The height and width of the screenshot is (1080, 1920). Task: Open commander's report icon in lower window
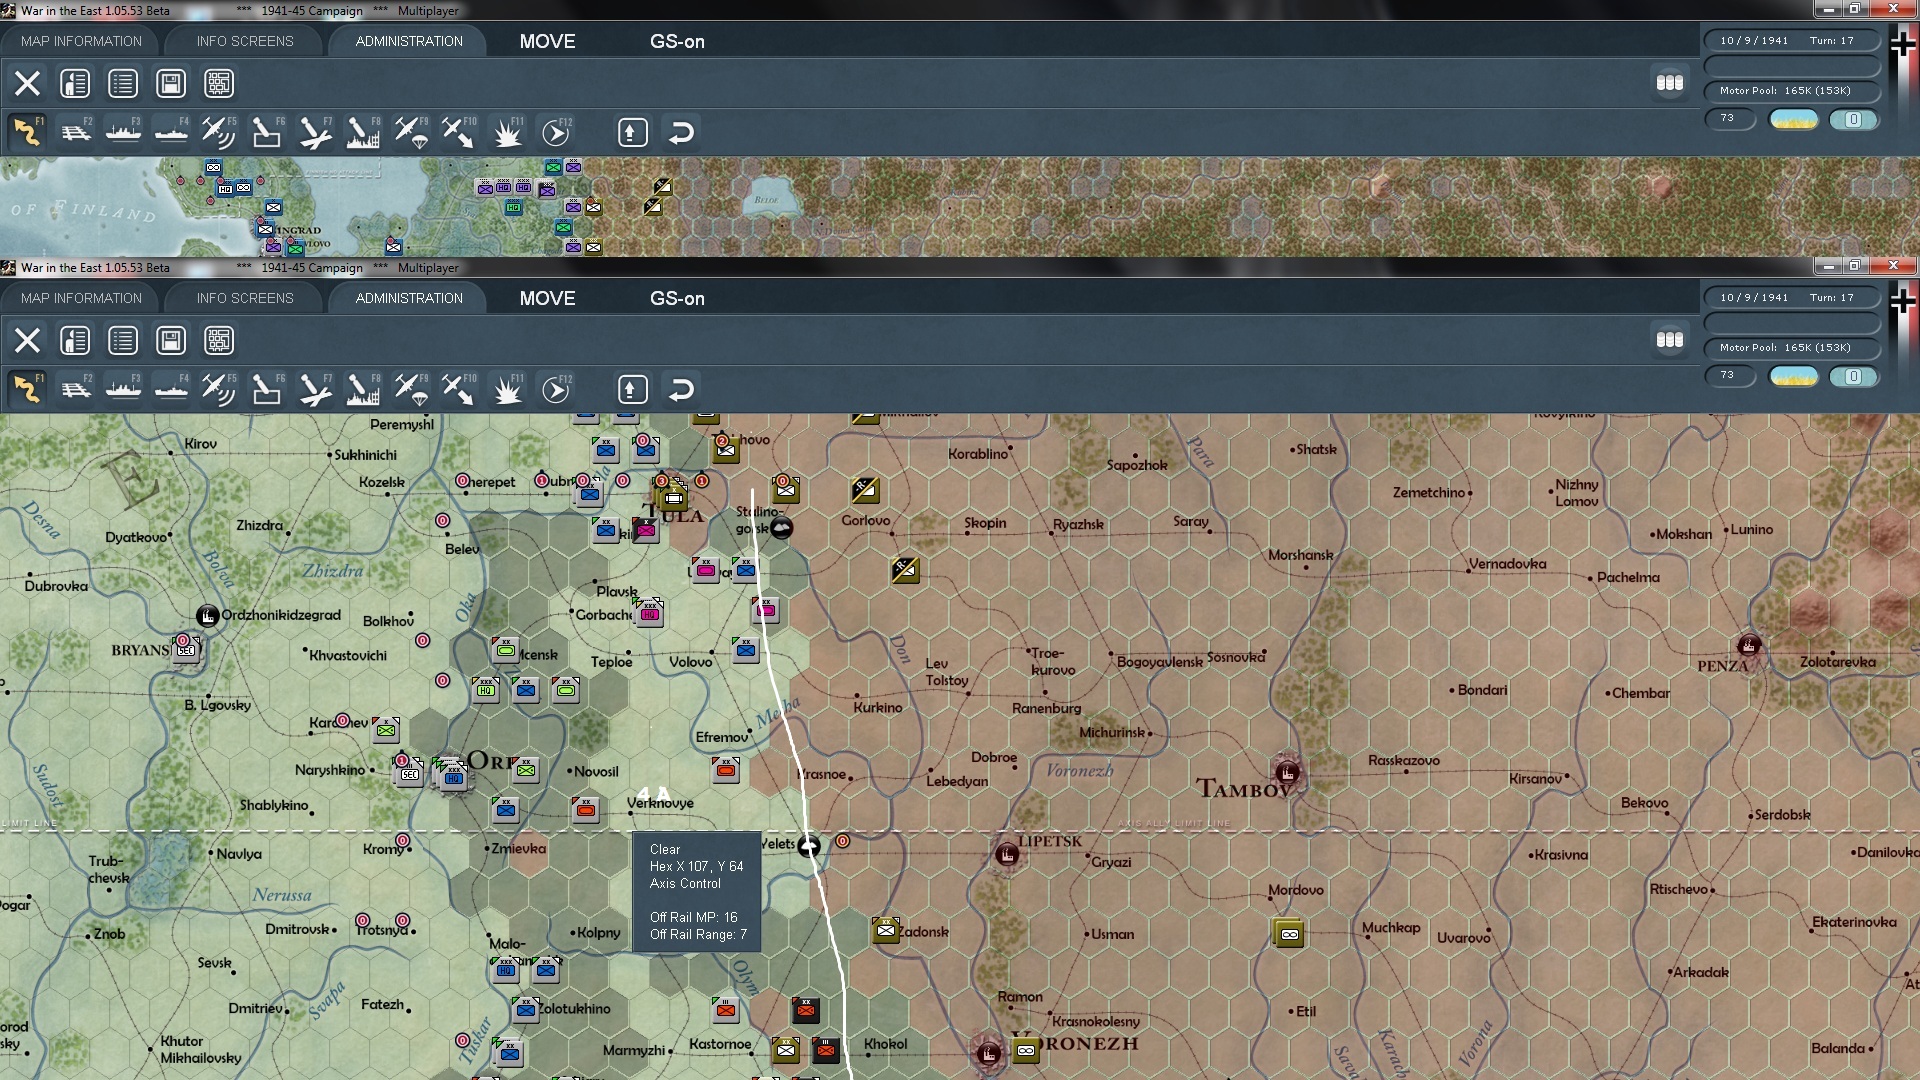click(x=75, y=340)
